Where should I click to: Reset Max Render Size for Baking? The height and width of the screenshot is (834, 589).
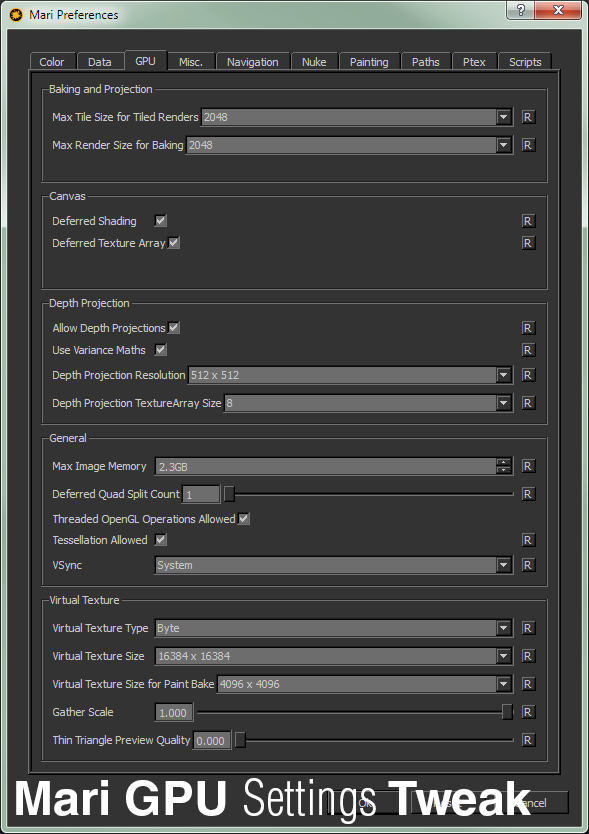pyautogui.click(x=528, y=145)
